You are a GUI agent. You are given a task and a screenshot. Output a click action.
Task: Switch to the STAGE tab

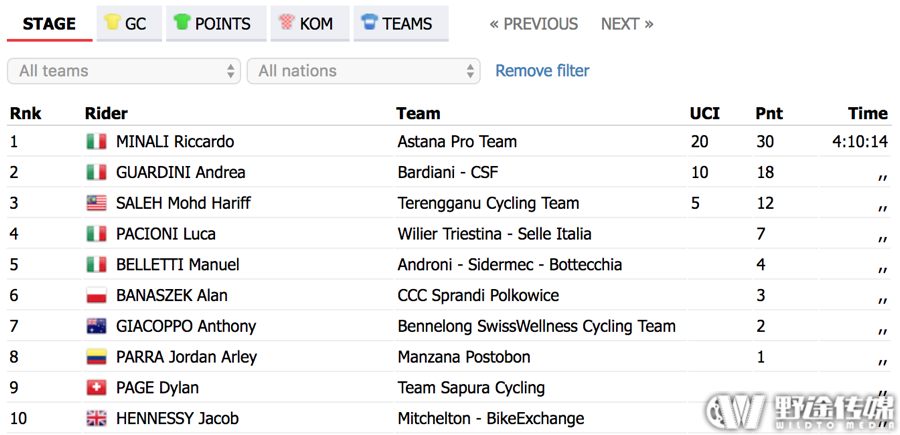tap(49, 24)
